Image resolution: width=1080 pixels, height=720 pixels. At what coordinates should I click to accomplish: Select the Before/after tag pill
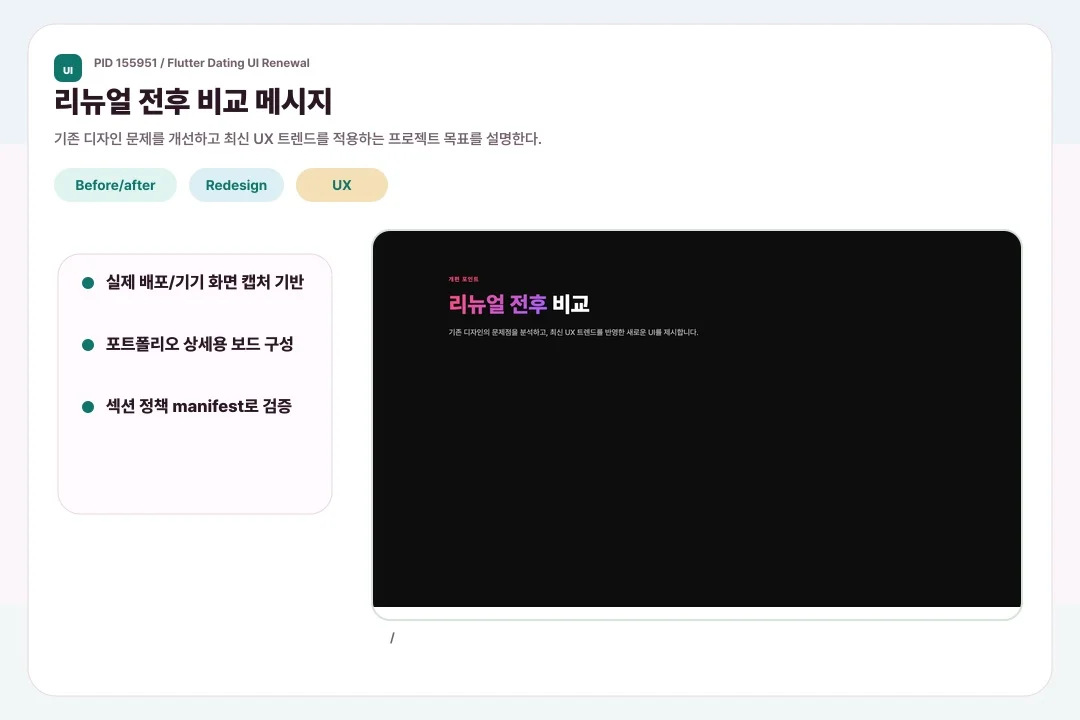[115, 185]
